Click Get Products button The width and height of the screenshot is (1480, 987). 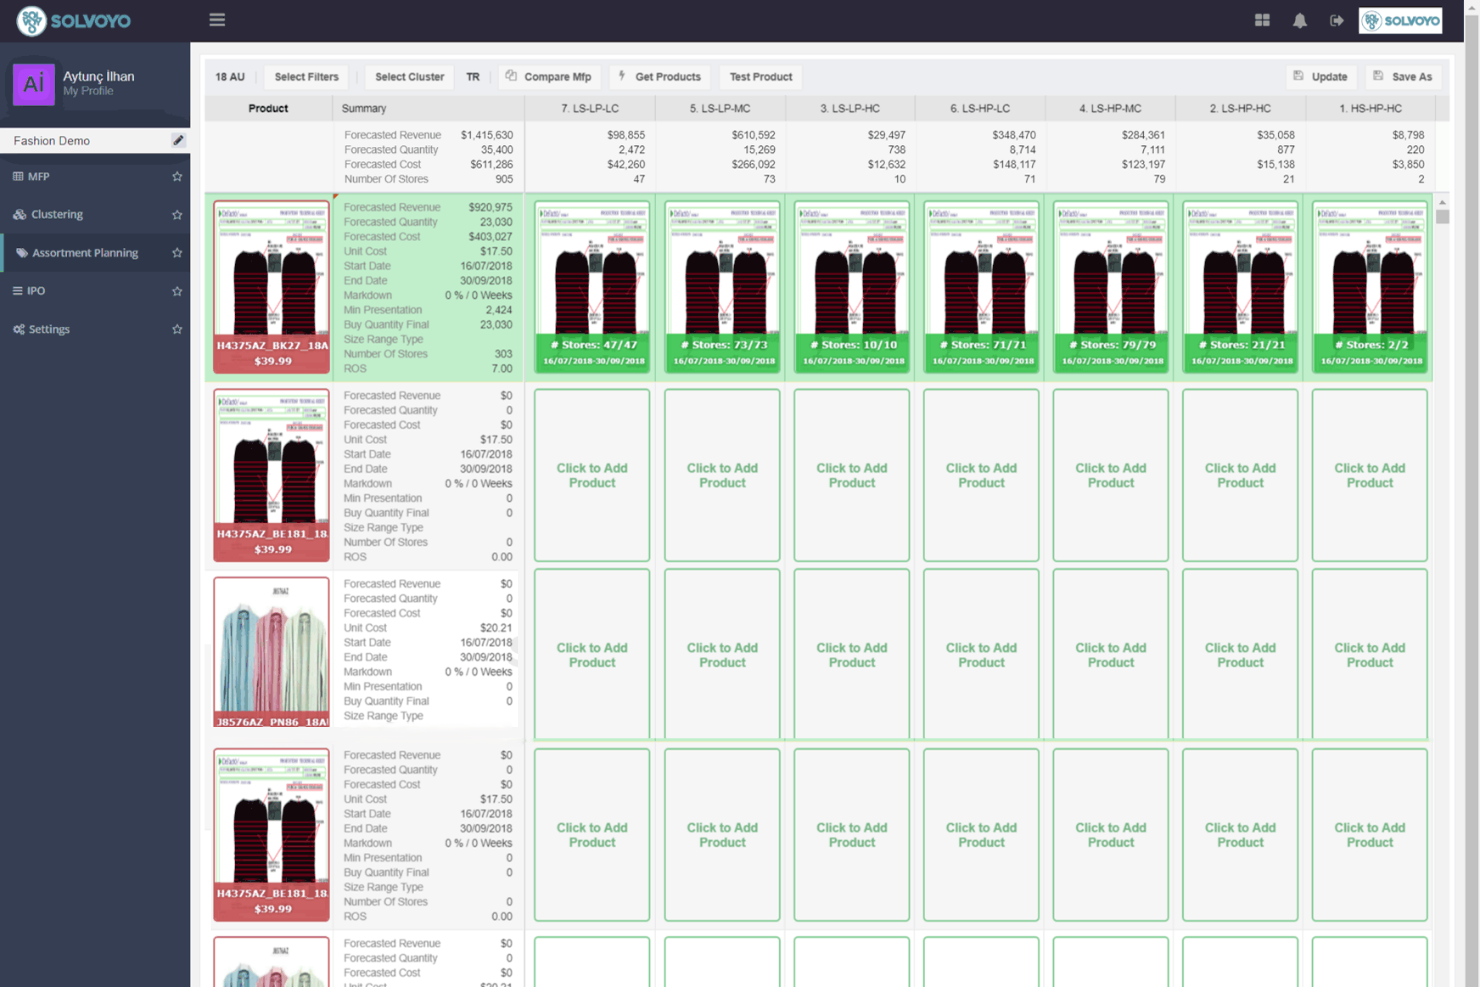click(x=659, y=77)
